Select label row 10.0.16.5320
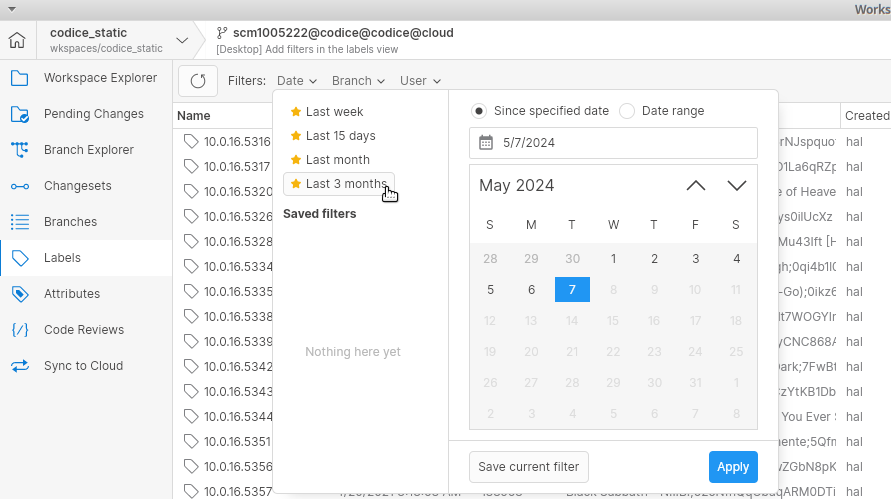Viewport: 891px width, 499px height. (x=238, y=192)
